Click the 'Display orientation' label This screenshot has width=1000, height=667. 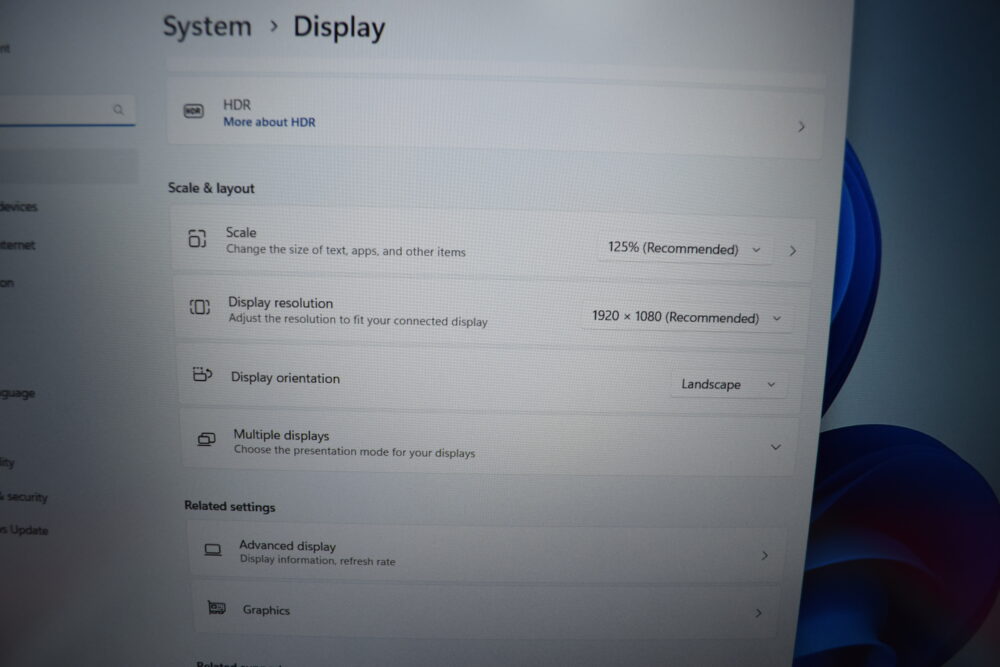[285, 377]
